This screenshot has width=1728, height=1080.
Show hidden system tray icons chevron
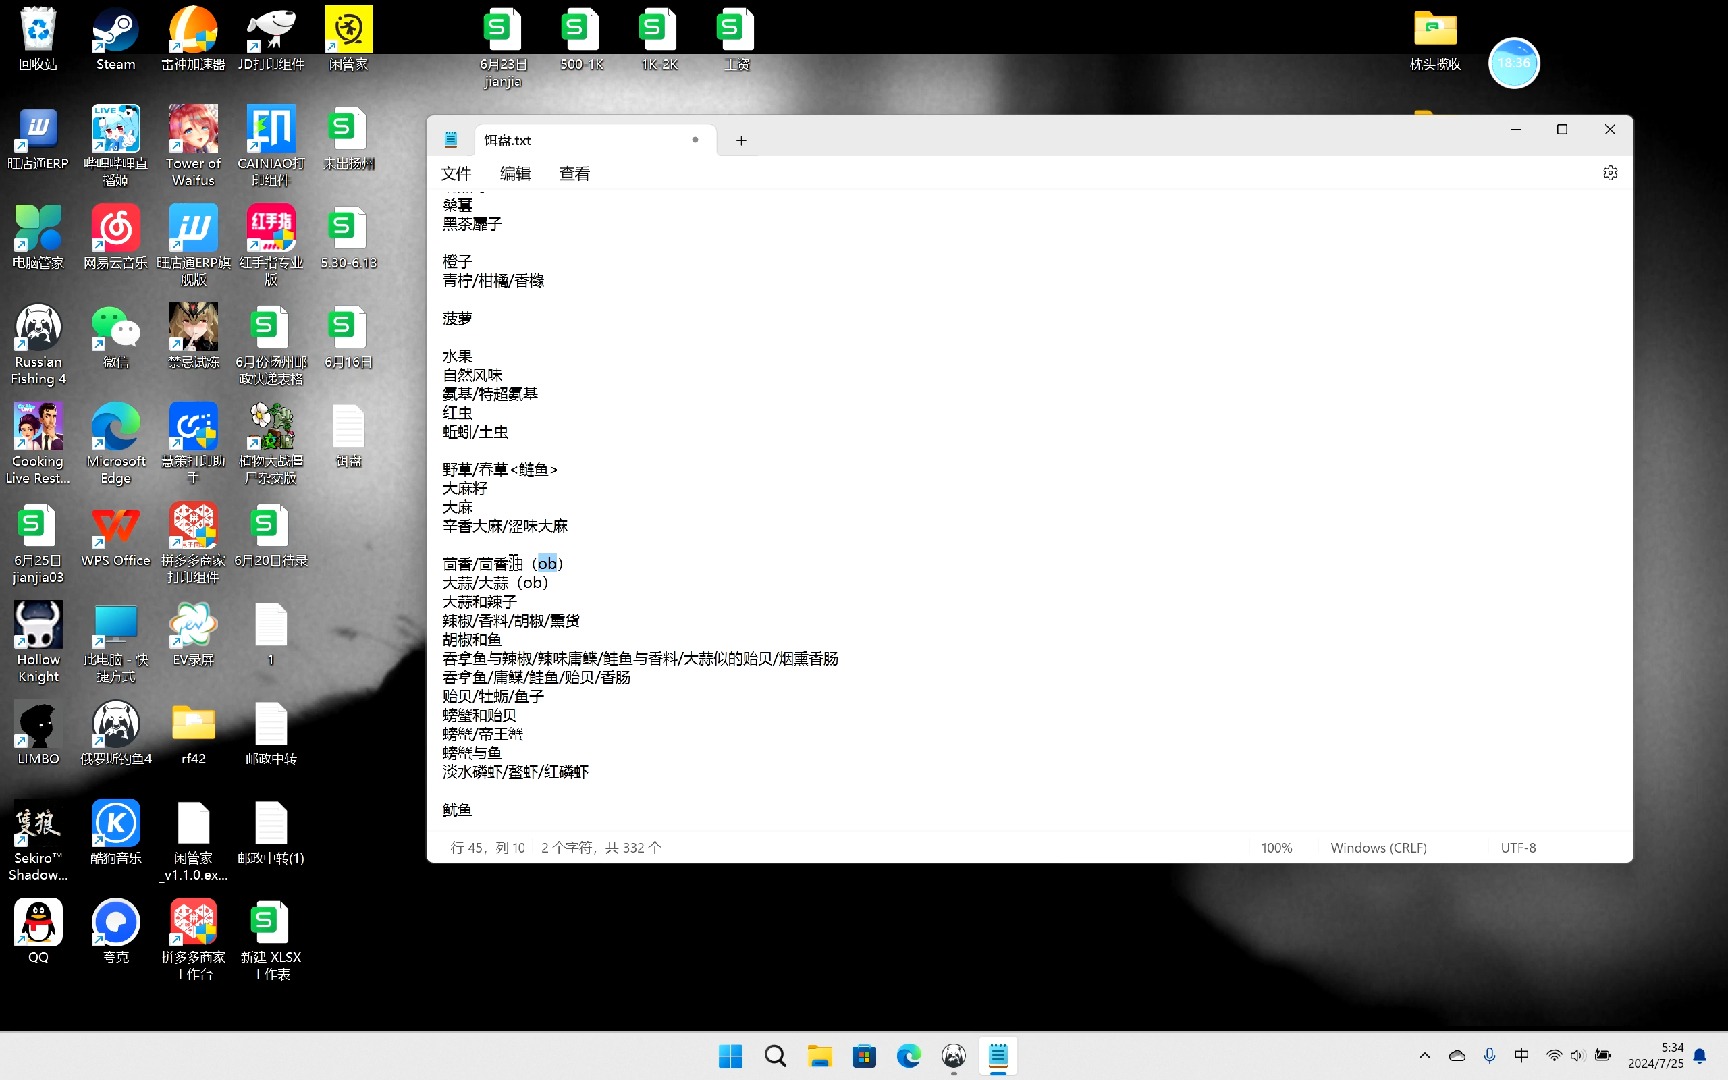[x=1425, y=1056]
